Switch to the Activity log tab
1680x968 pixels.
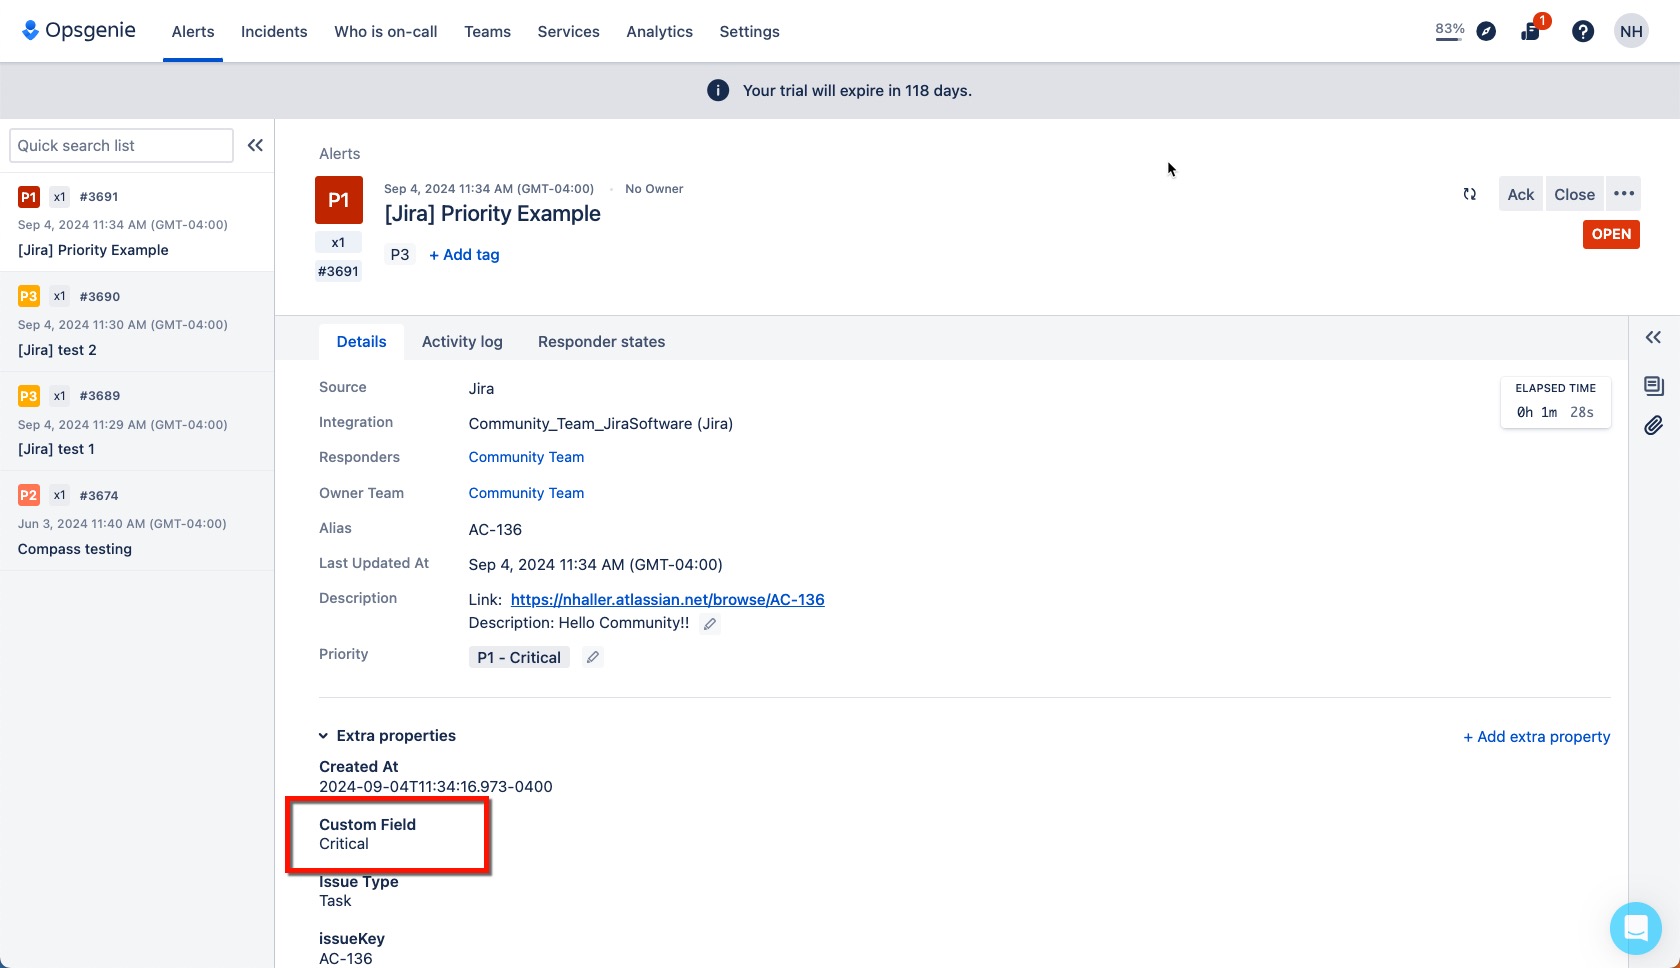click(462, 341)
